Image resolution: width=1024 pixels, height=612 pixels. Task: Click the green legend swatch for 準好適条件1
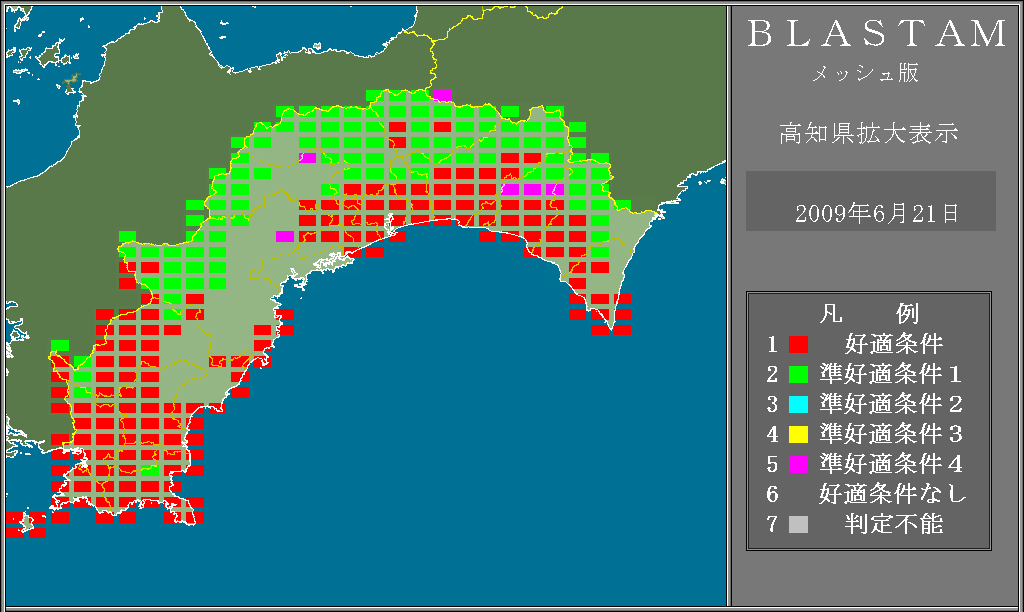(798, 374)
